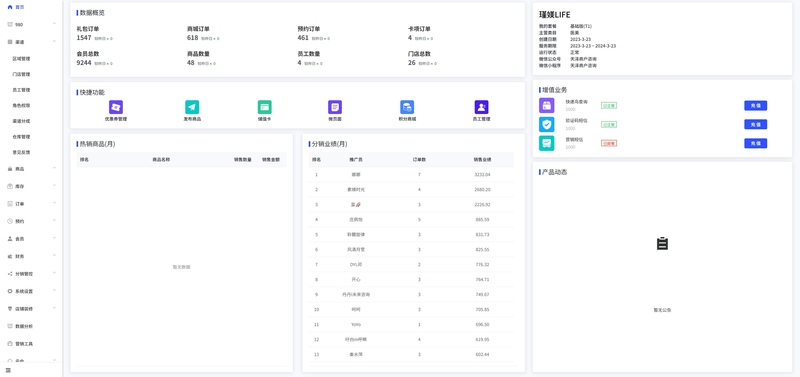This screenshot has width=800, height=377.
Task: Click 充值 button for 快递鸟查询
Action: pyautogui.click(x=755, y=106)
